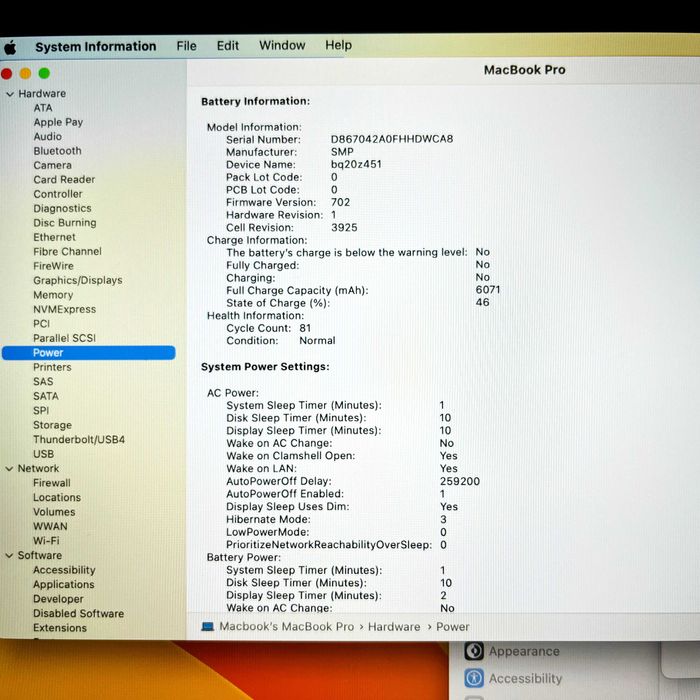The image size is (700, 700).
Task: Select Printers in the sidebar
Action: point(52,367)
